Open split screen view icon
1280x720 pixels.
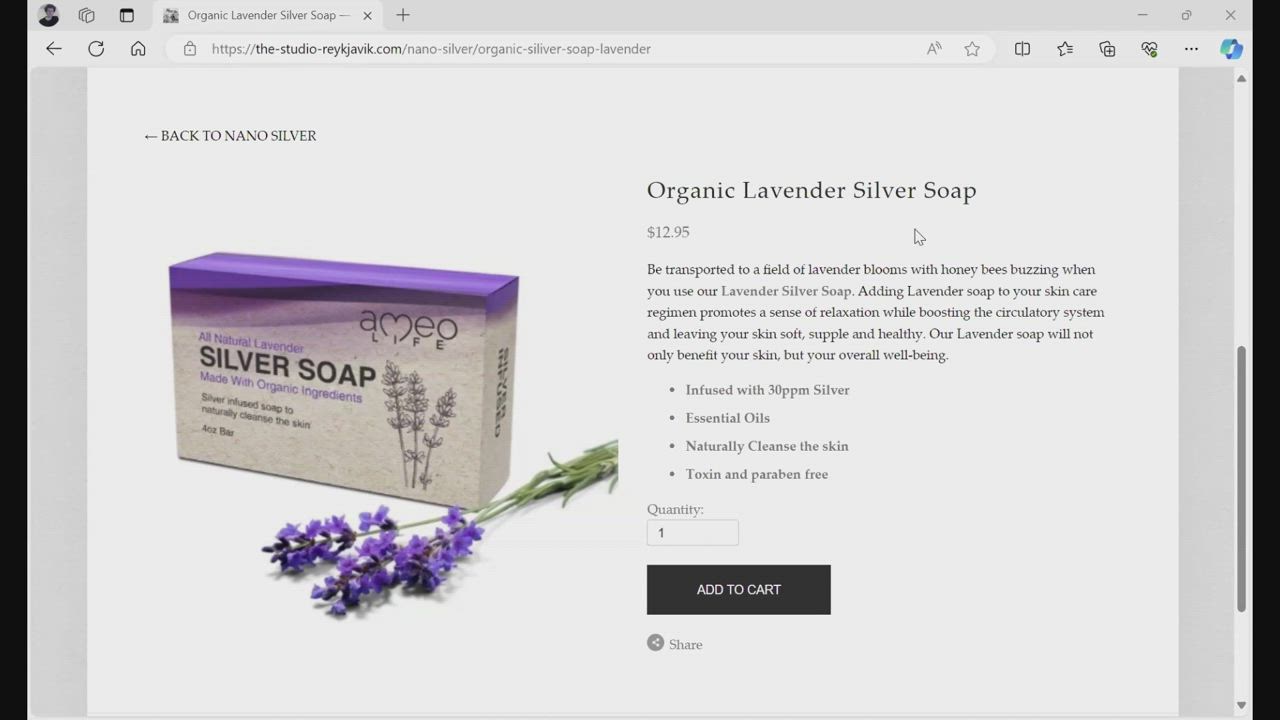pos(1022,48)
